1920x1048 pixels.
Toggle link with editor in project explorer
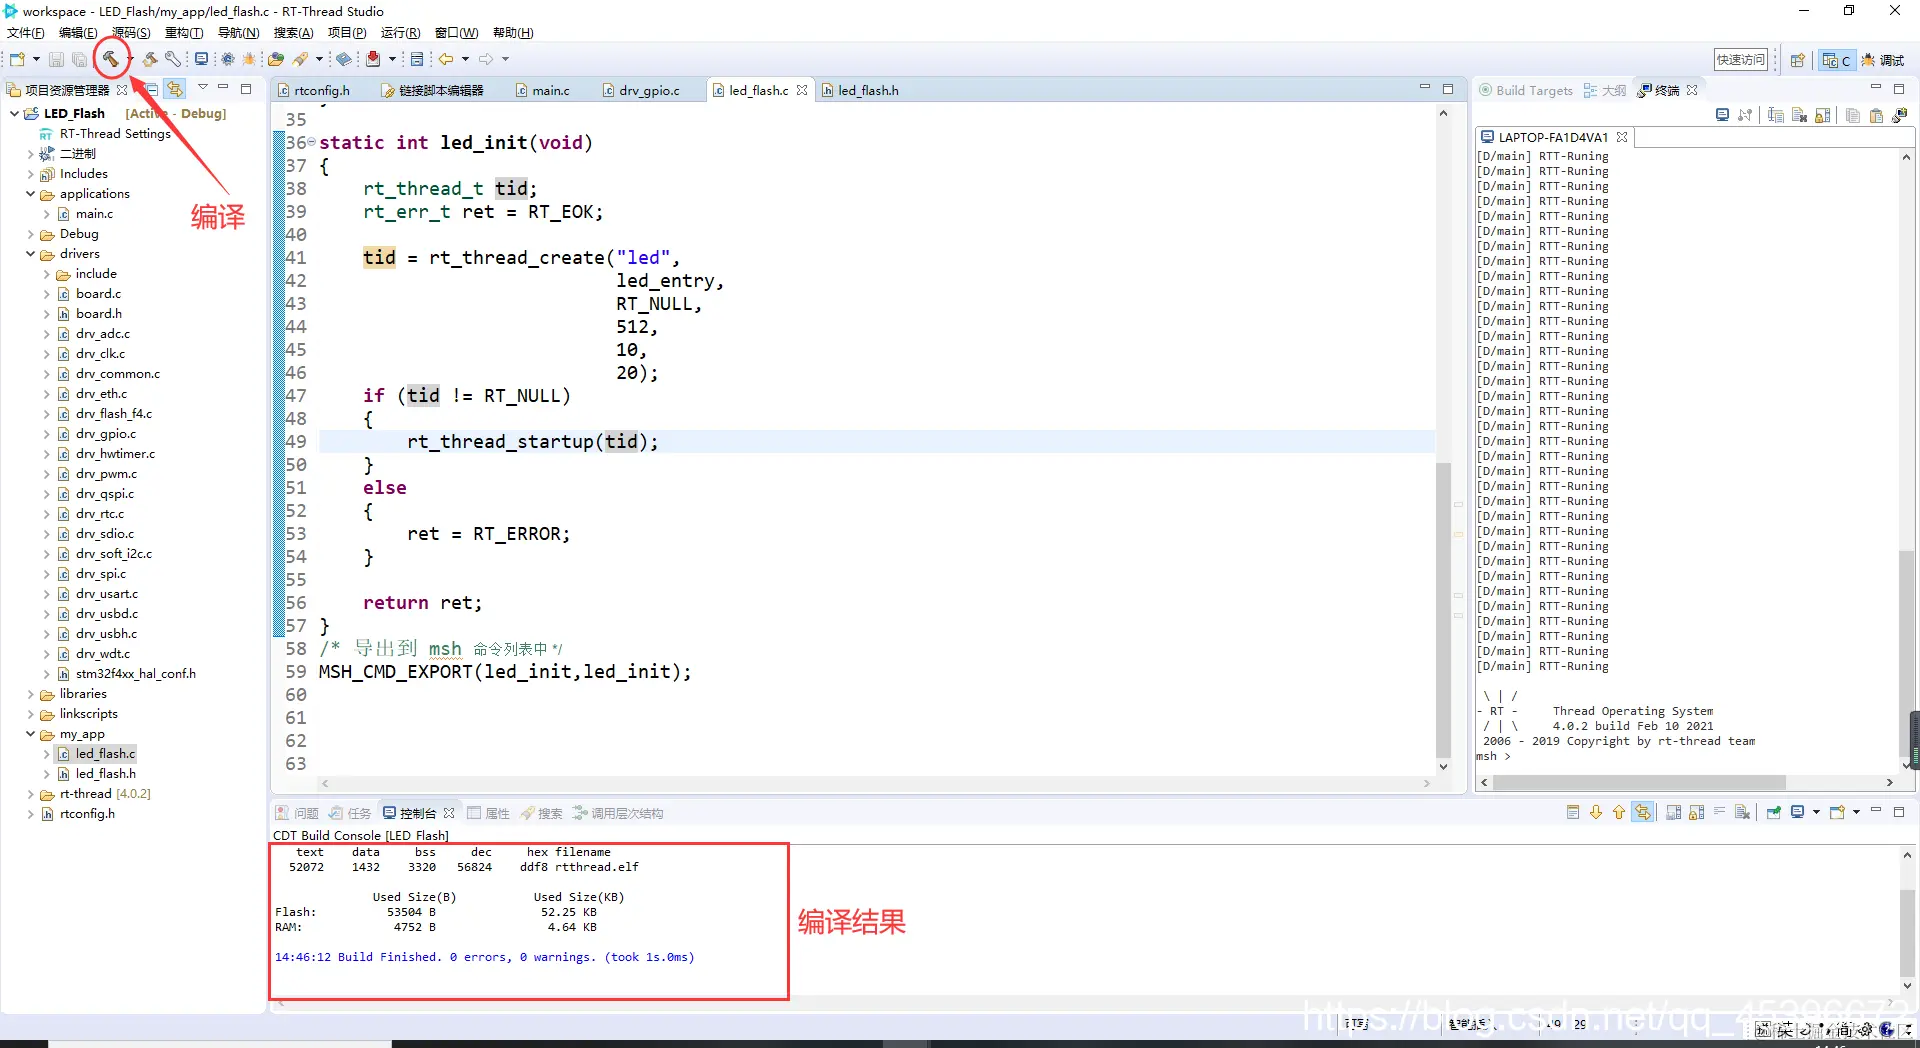pyautogui.click(x=175, y=89)
